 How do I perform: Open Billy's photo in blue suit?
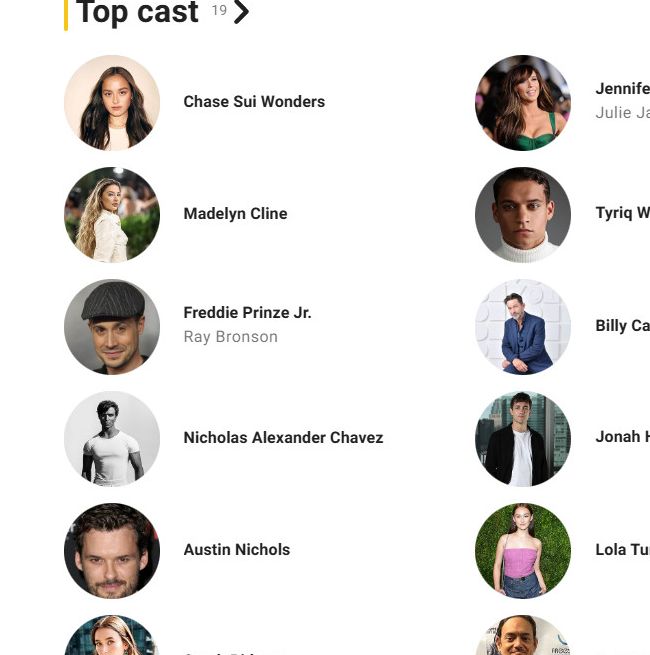[x=523, y=327]
